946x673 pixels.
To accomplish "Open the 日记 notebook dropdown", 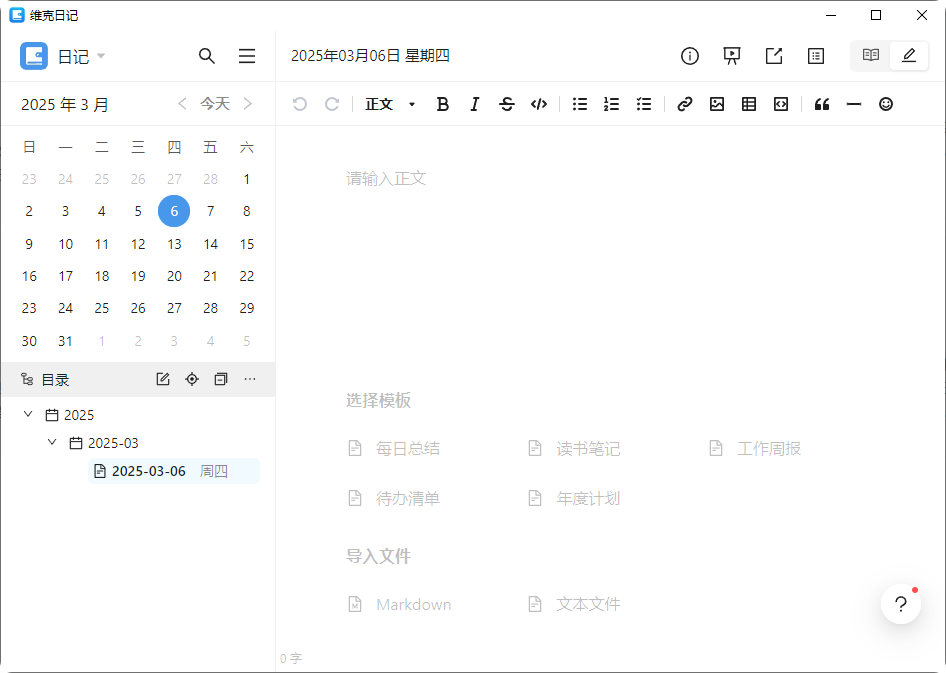I will 81,56.
